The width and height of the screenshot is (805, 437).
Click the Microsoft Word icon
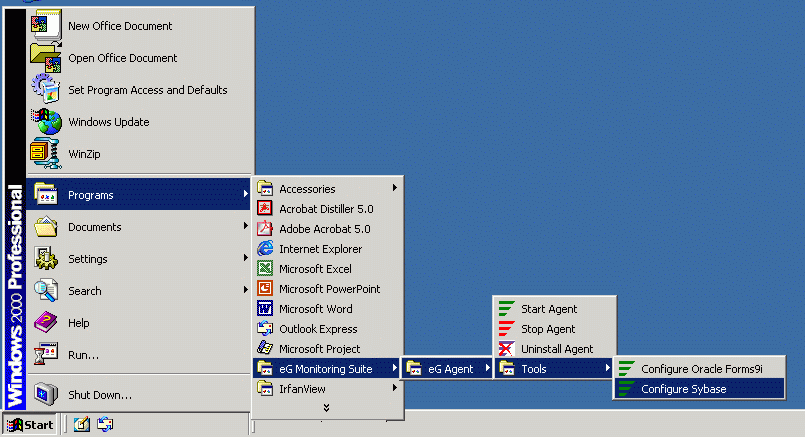(265, 309)
